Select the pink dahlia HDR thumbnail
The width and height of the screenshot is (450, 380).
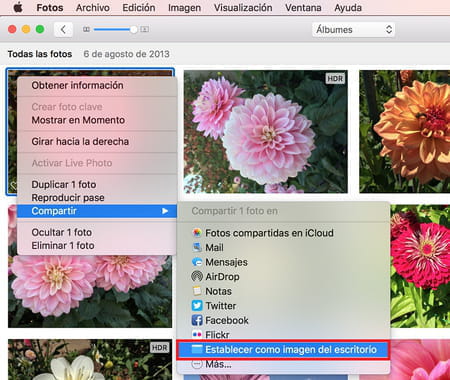[x=266, y=131]
